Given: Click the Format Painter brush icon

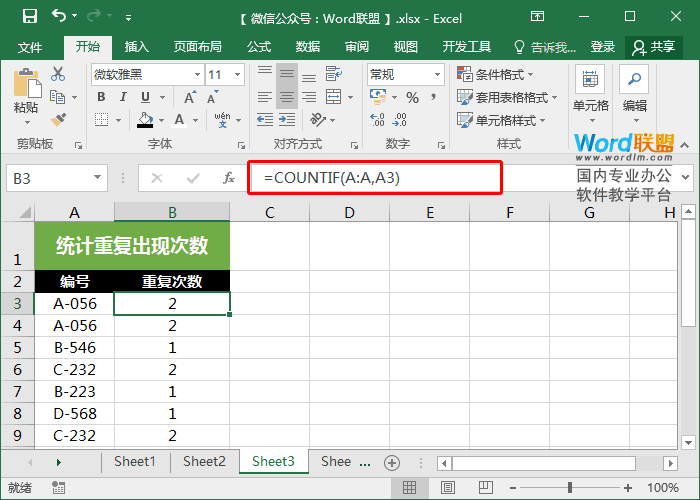Looking at the screenshot, I should (x=58, y=120).
